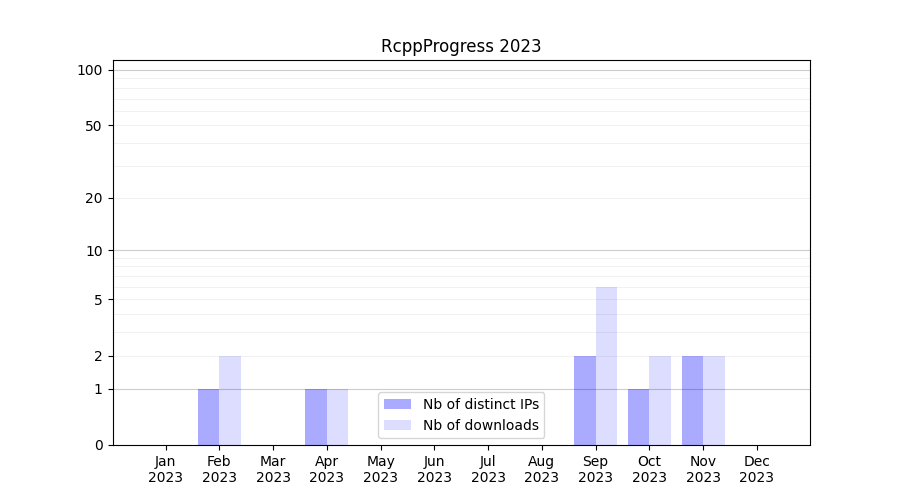Select the 'Nb of distinct IPs' legend label
The height and width of the screenshot is (500, 900).
click(x=480, y=404)
